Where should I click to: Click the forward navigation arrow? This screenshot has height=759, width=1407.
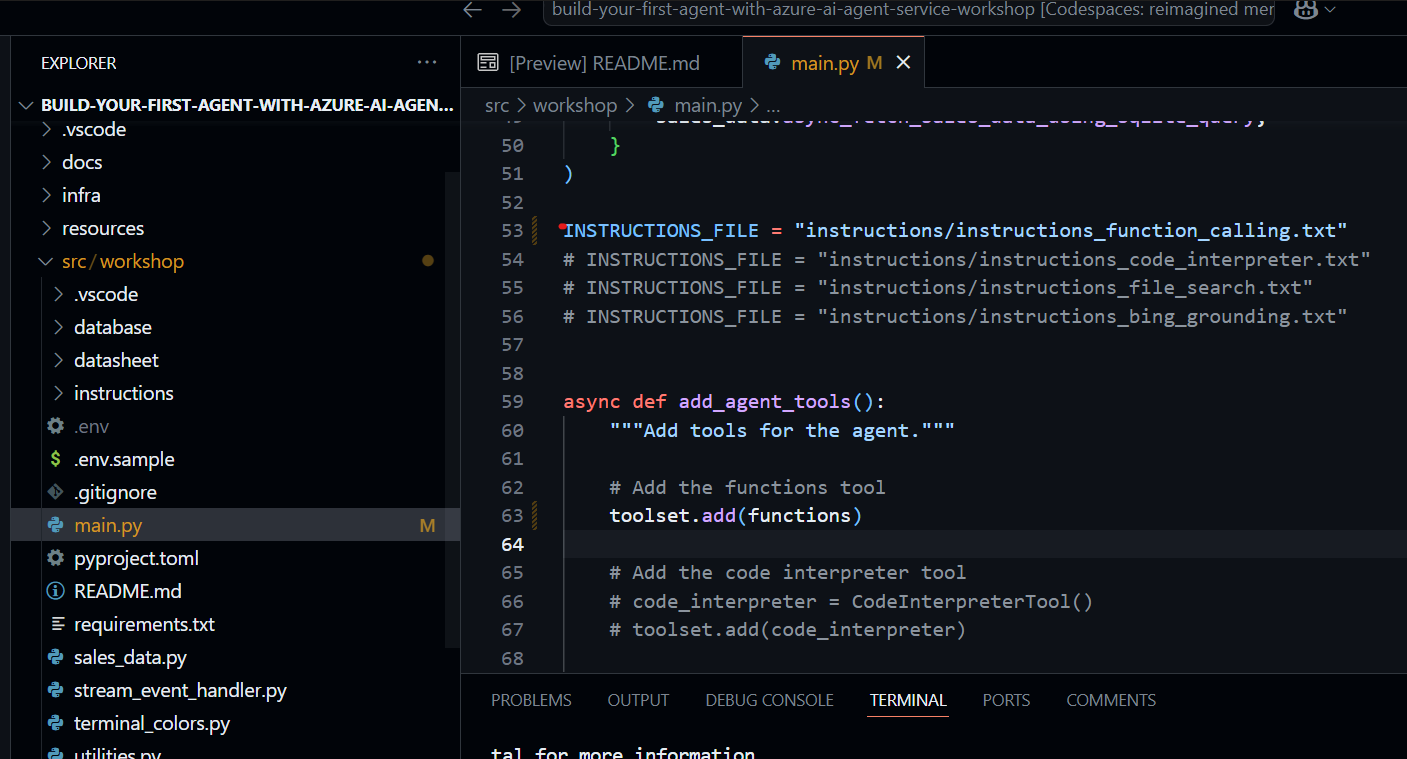point(511,10)
